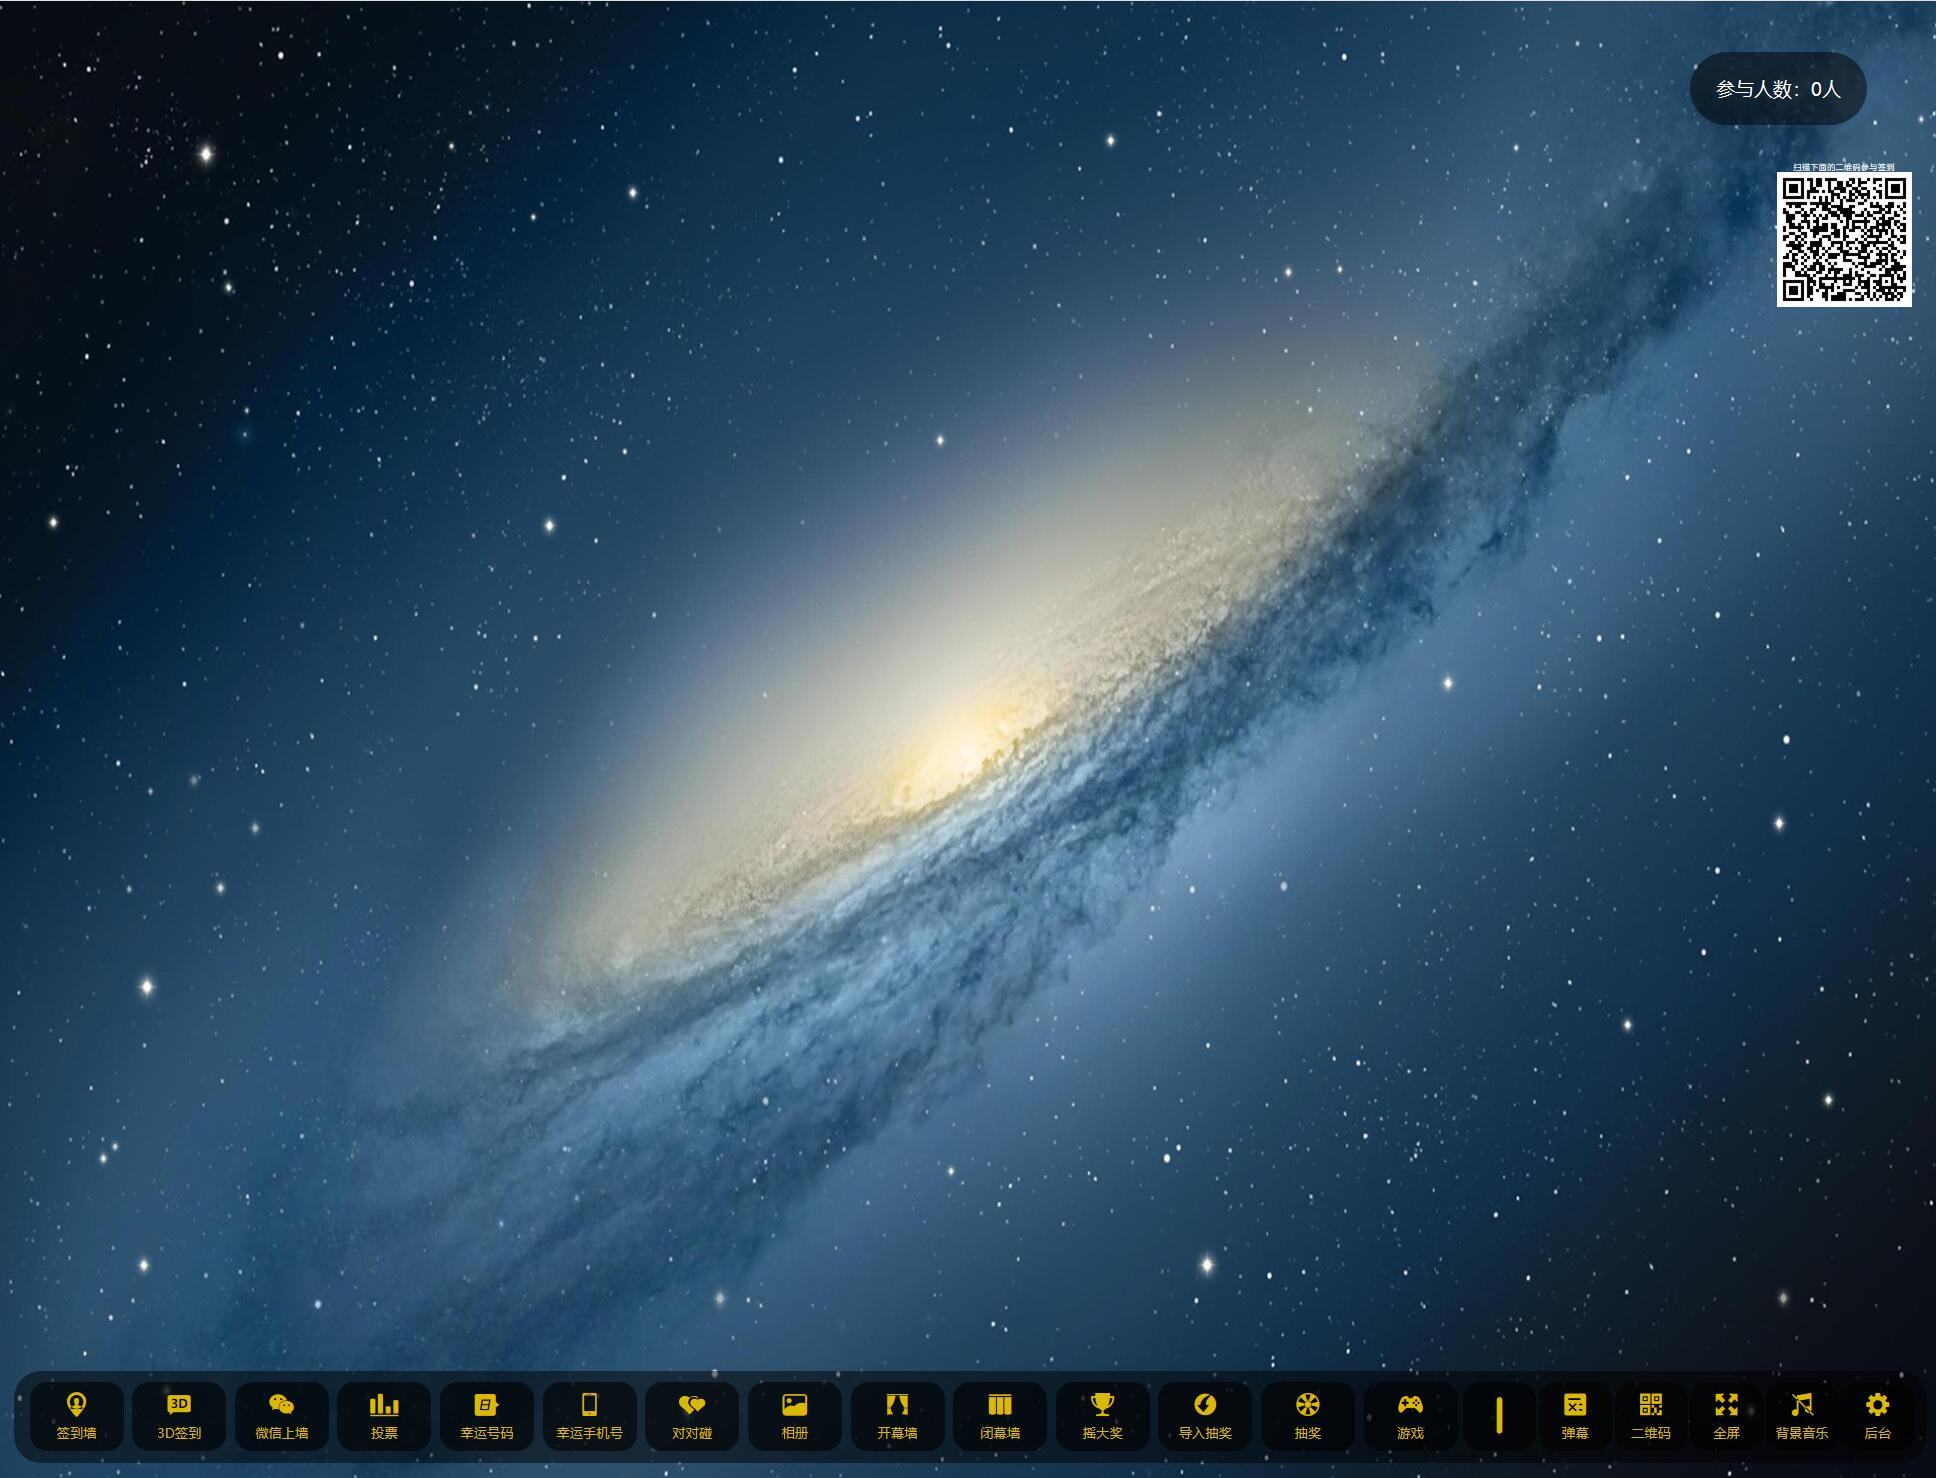Open the 游戏 gamepad menu
This screenshot has height=1478, width=1936.
[x=1410, y=1416]
